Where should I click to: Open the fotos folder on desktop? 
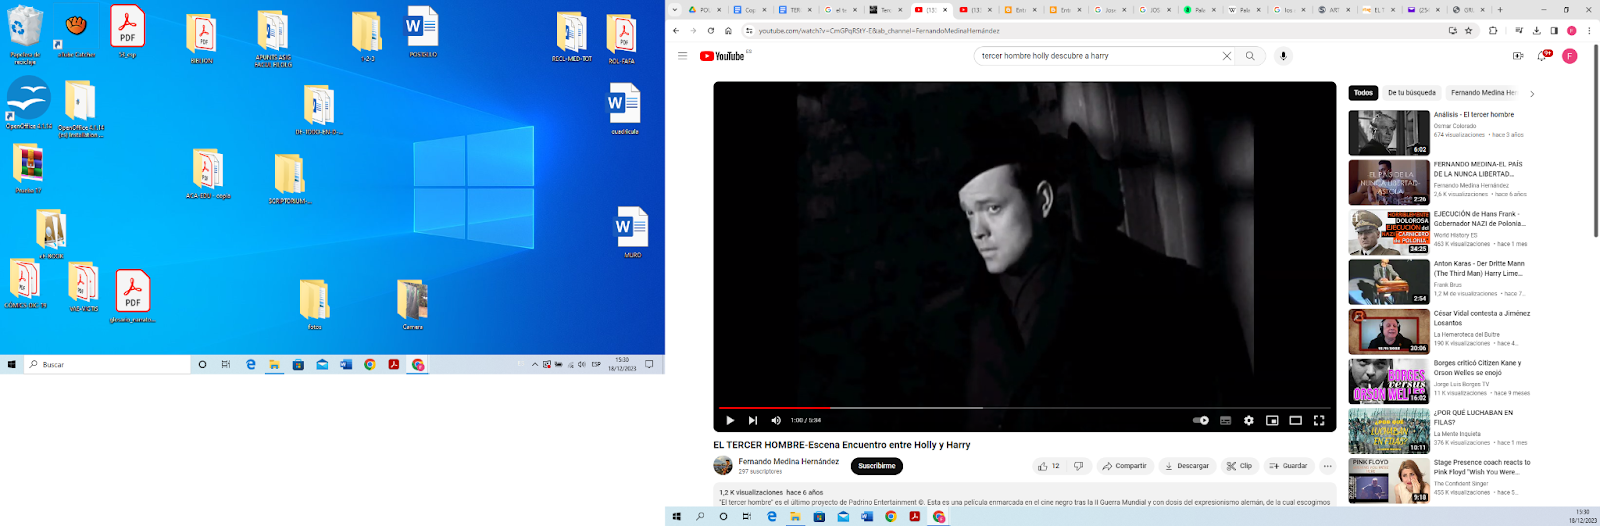coord(314,304)
